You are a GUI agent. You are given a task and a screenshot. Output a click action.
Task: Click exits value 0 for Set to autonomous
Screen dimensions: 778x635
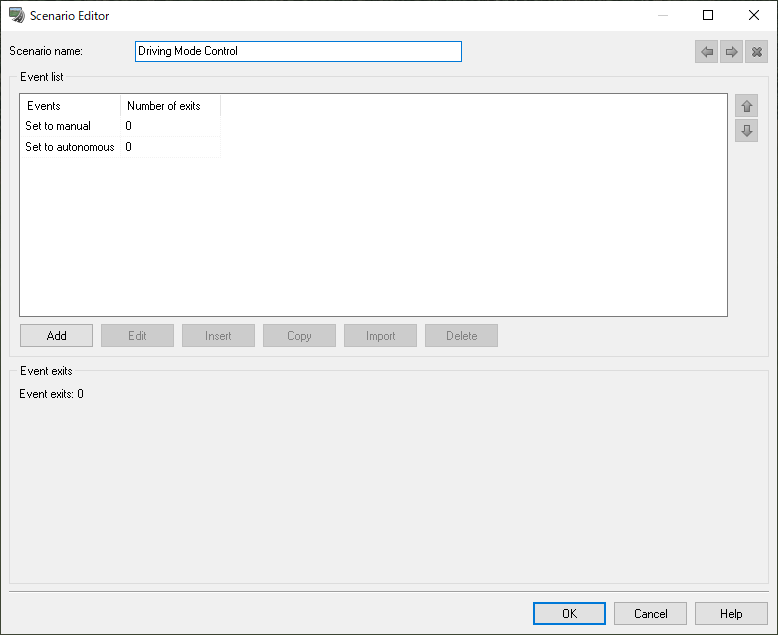[129, 147]
